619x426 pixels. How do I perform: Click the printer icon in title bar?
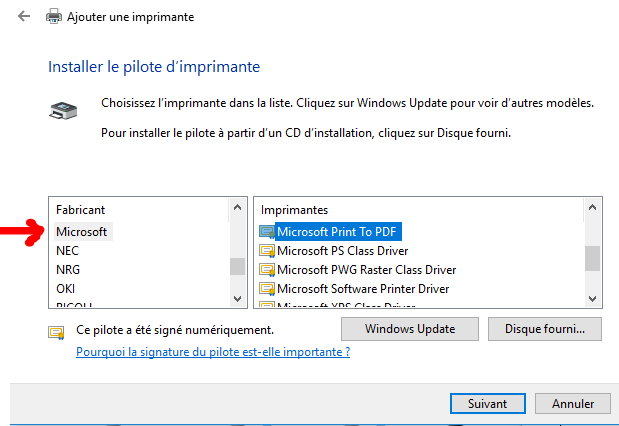coord(54,16)
